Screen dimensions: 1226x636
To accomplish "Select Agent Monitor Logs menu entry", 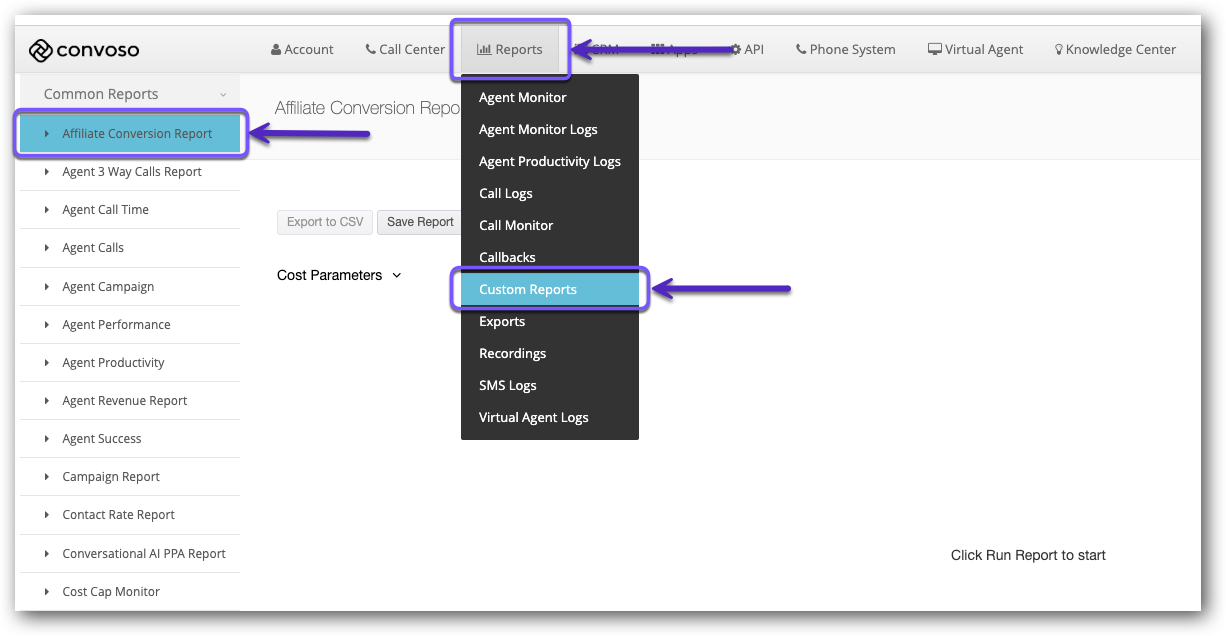I will coord(550,129).
